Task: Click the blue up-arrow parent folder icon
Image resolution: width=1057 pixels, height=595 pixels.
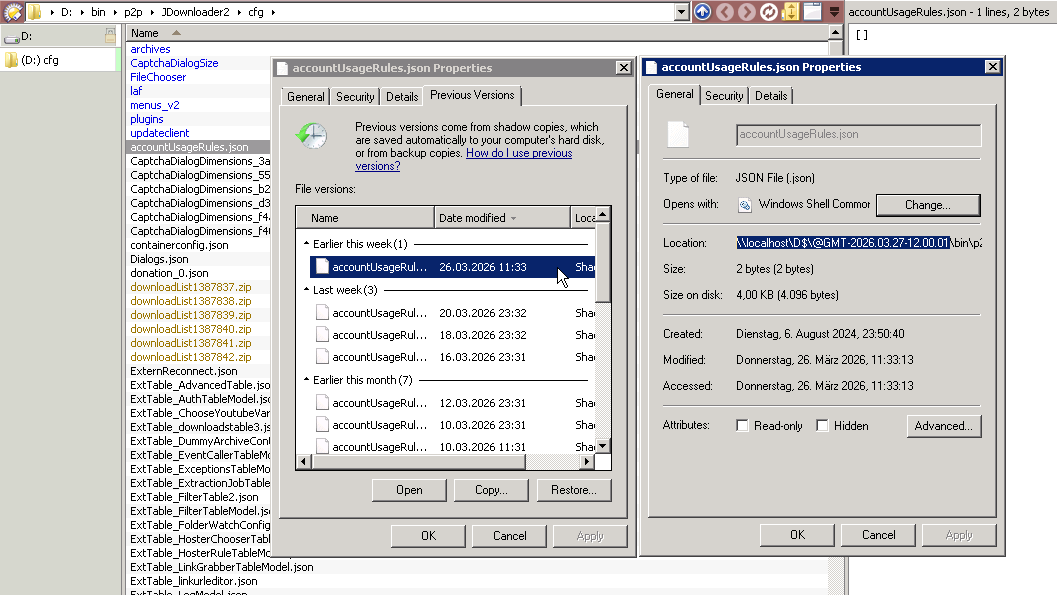Action: coord(702,12)
